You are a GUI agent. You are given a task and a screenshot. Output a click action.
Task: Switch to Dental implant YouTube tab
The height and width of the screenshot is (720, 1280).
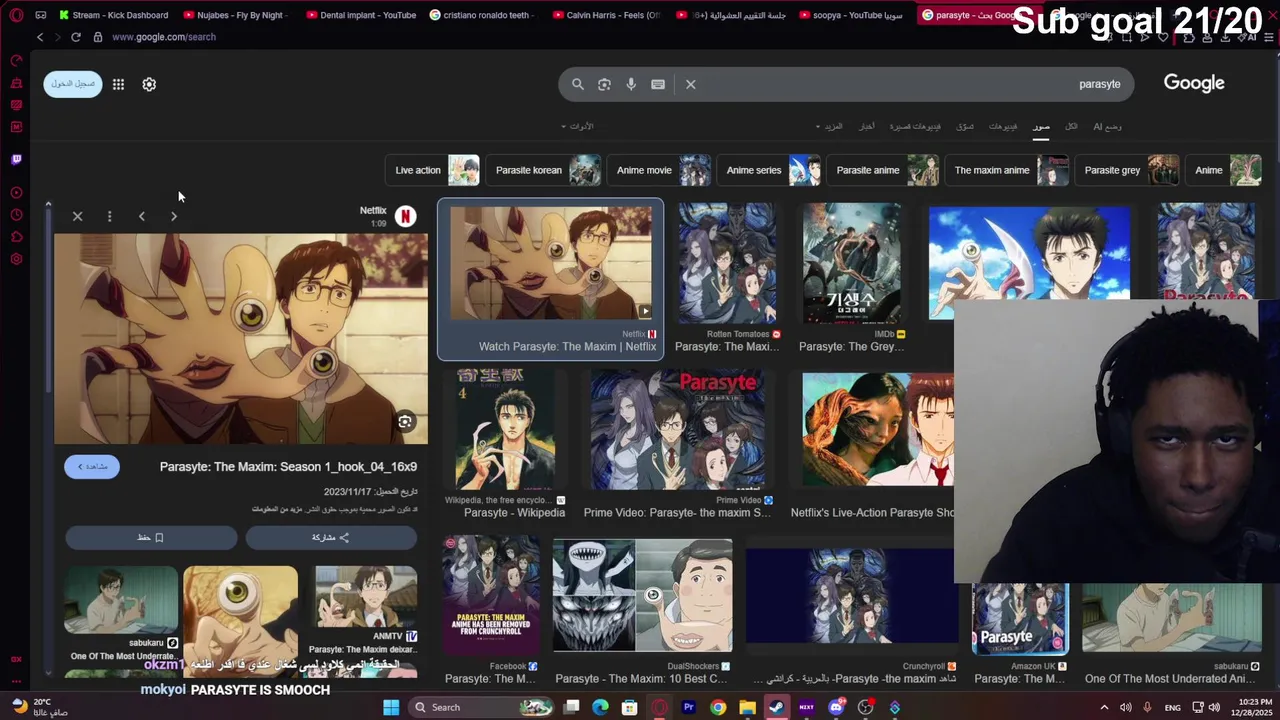point(360,15)
